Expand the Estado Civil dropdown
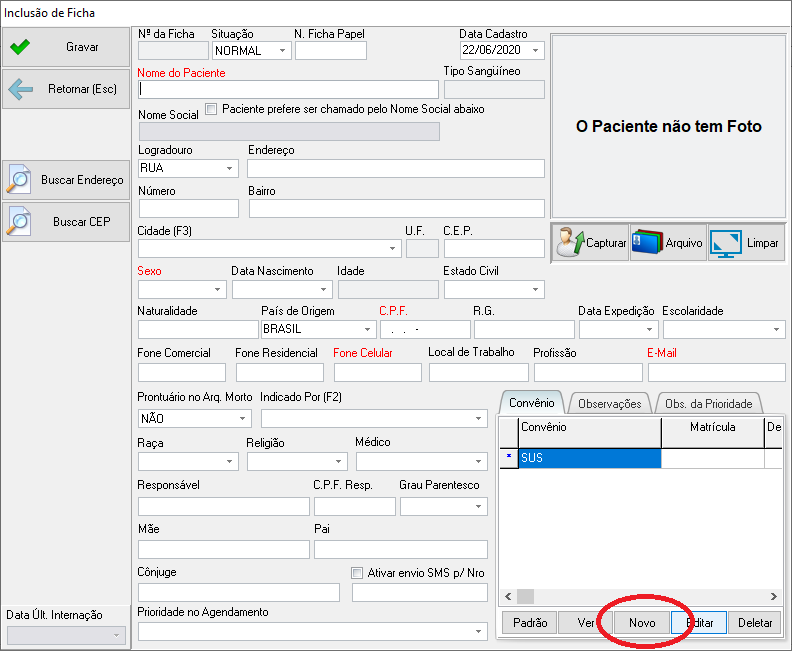The height and width of the screenshot is (651, 792). pos(535,289)
